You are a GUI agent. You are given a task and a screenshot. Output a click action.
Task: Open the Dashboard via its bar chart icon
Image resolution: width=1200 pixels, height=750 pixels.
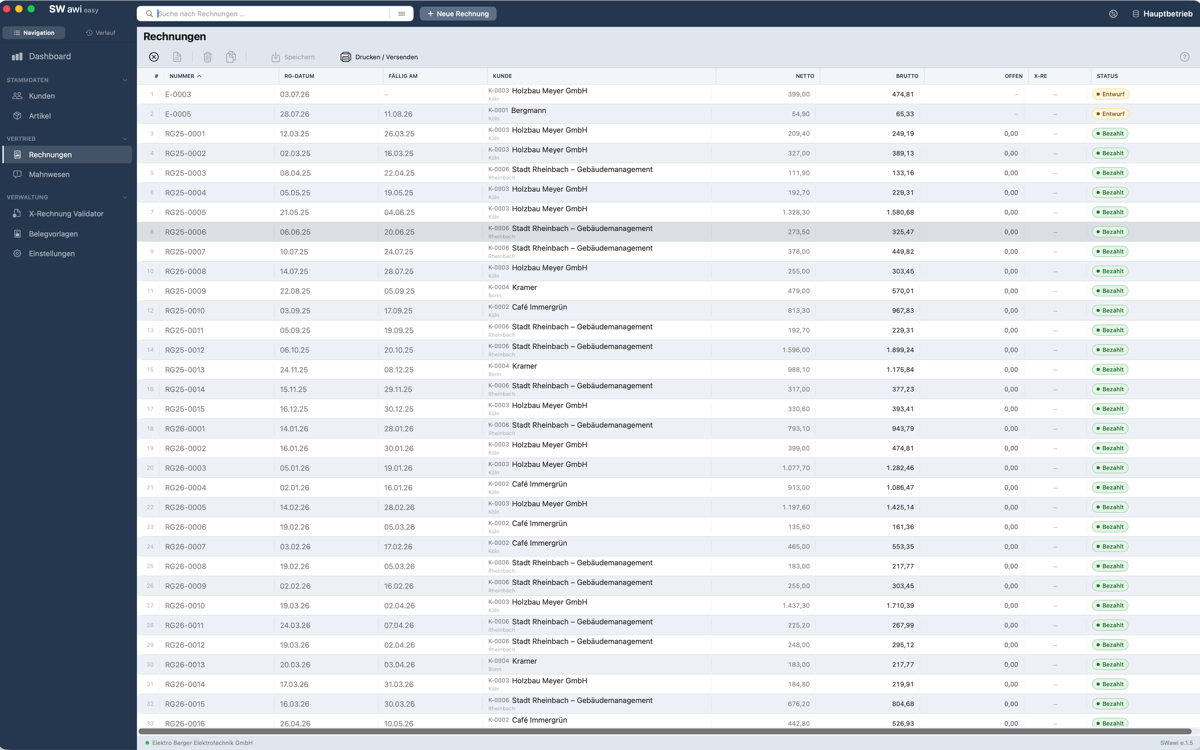pyautogui.click(x=17, y=56)
